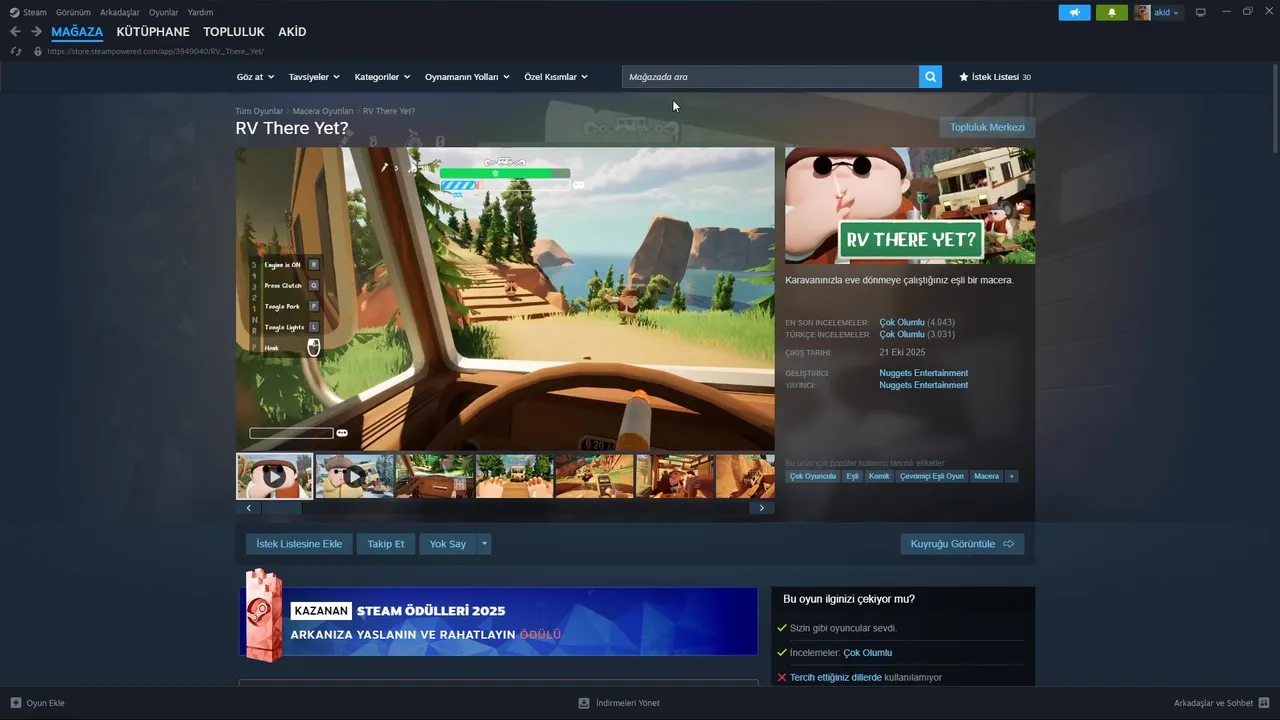Open the akid account dropdown
1280x720 pixels.
(1167, 12)
